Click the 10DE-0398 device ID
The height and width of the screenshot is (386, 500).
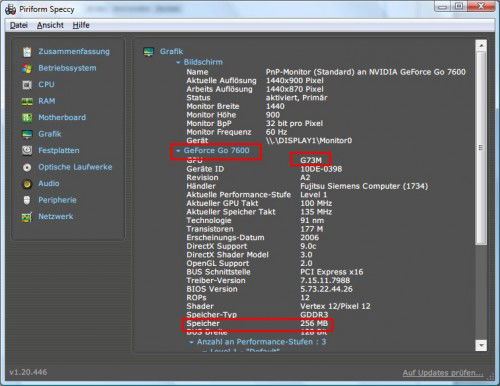tap(321, 169)
